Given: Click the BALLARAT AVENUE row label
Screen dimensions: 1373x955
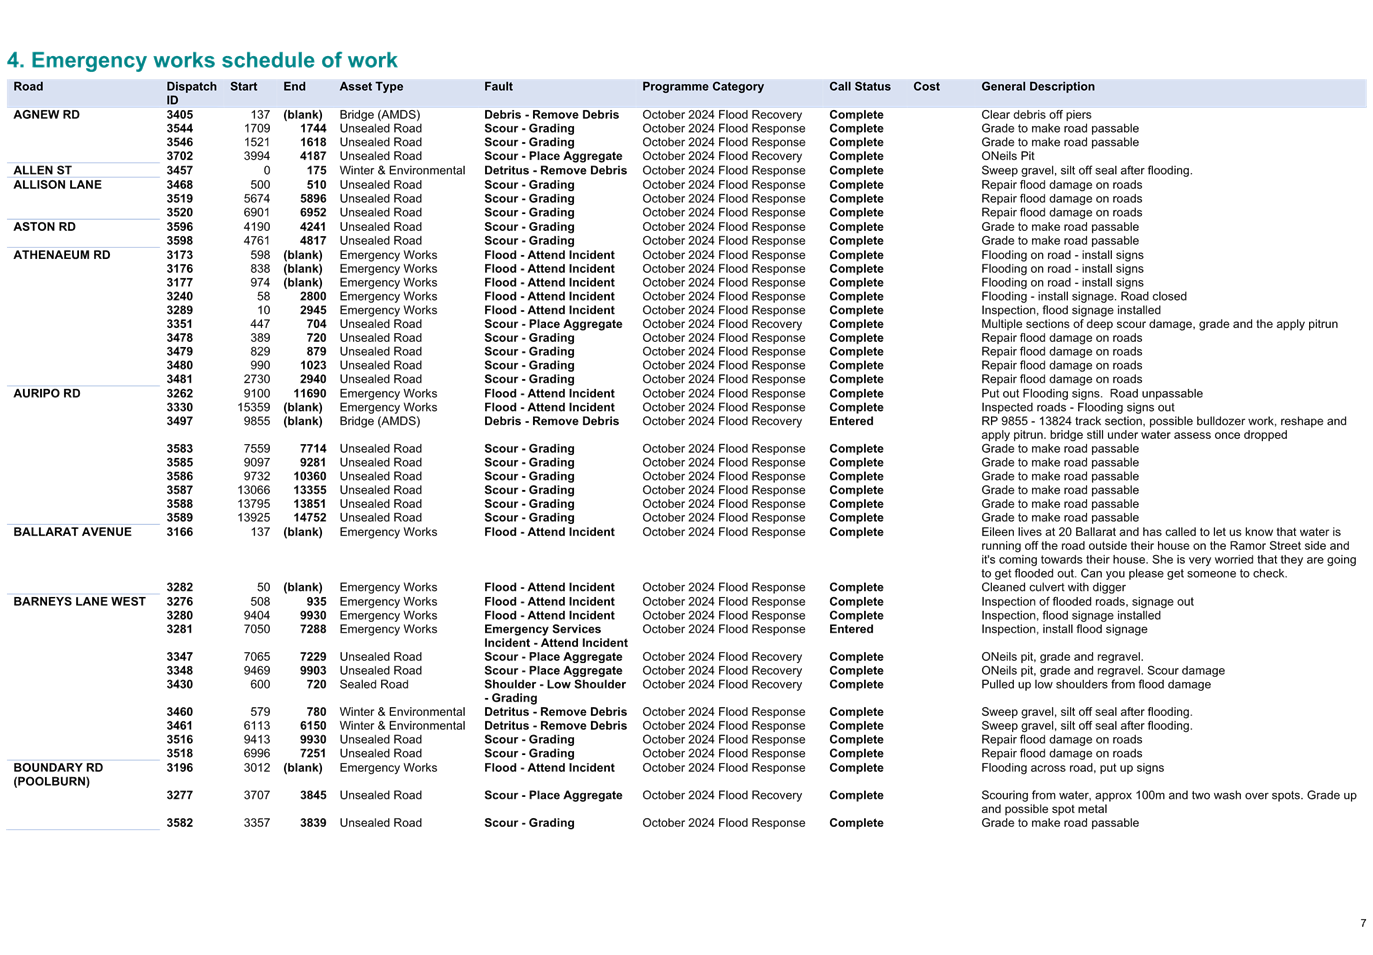Looking at the screenshot, I should click(72, 531).
